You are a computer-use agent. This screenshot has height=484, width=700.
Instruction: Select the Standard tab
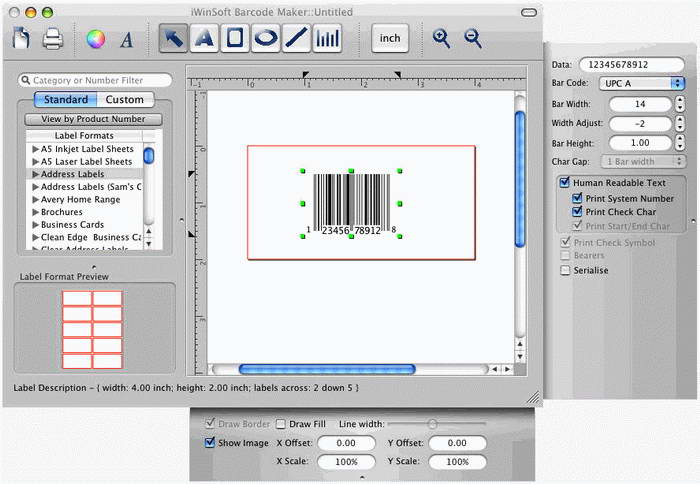(65, 100)
